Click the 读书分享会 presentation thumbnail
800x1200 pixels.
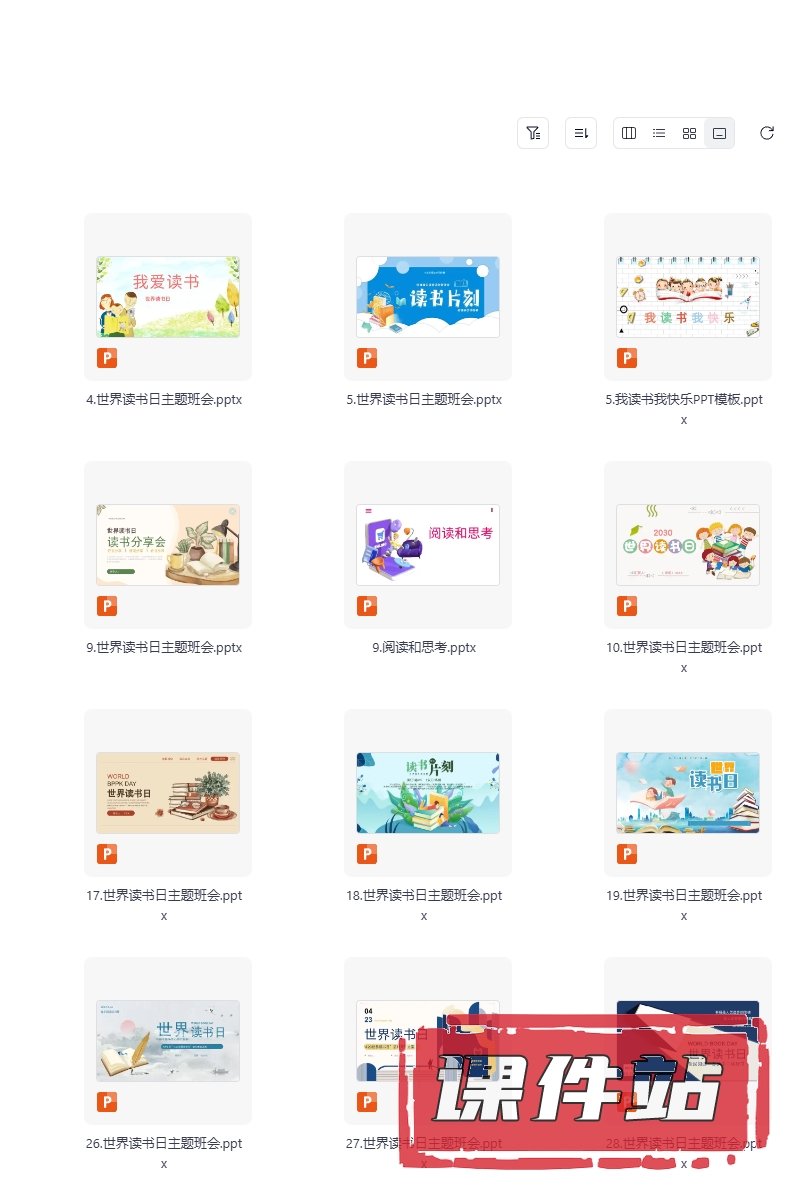pos(168,545)
